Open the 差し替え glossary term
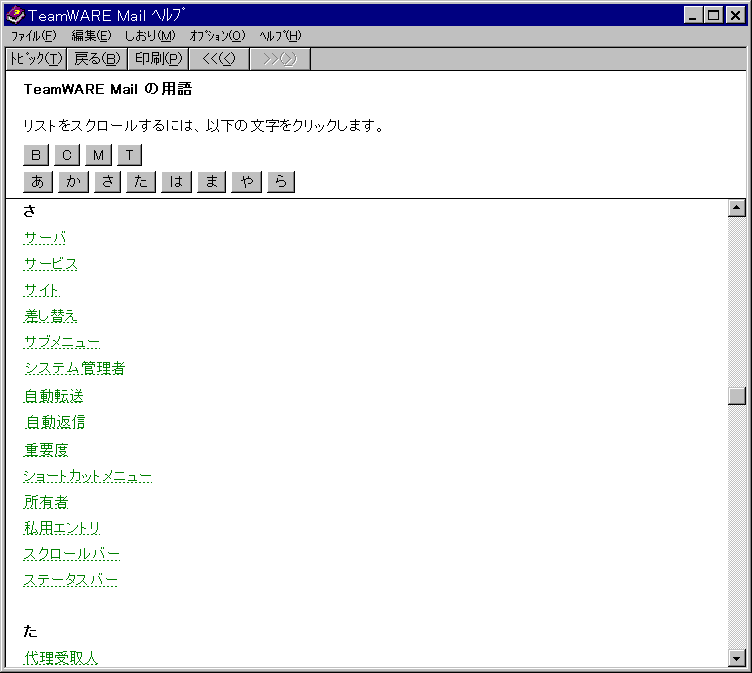The image size is (752, 673). (x=50, y=316)
